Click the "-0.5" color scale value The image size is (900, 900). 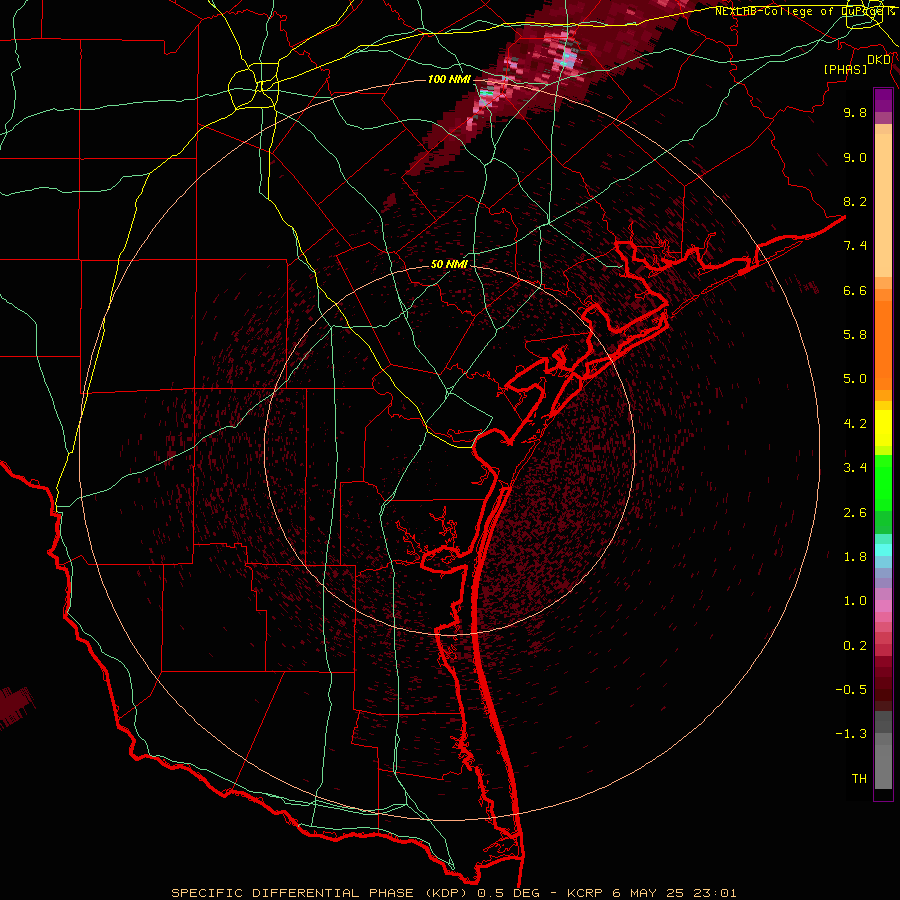tap(851, 690)
